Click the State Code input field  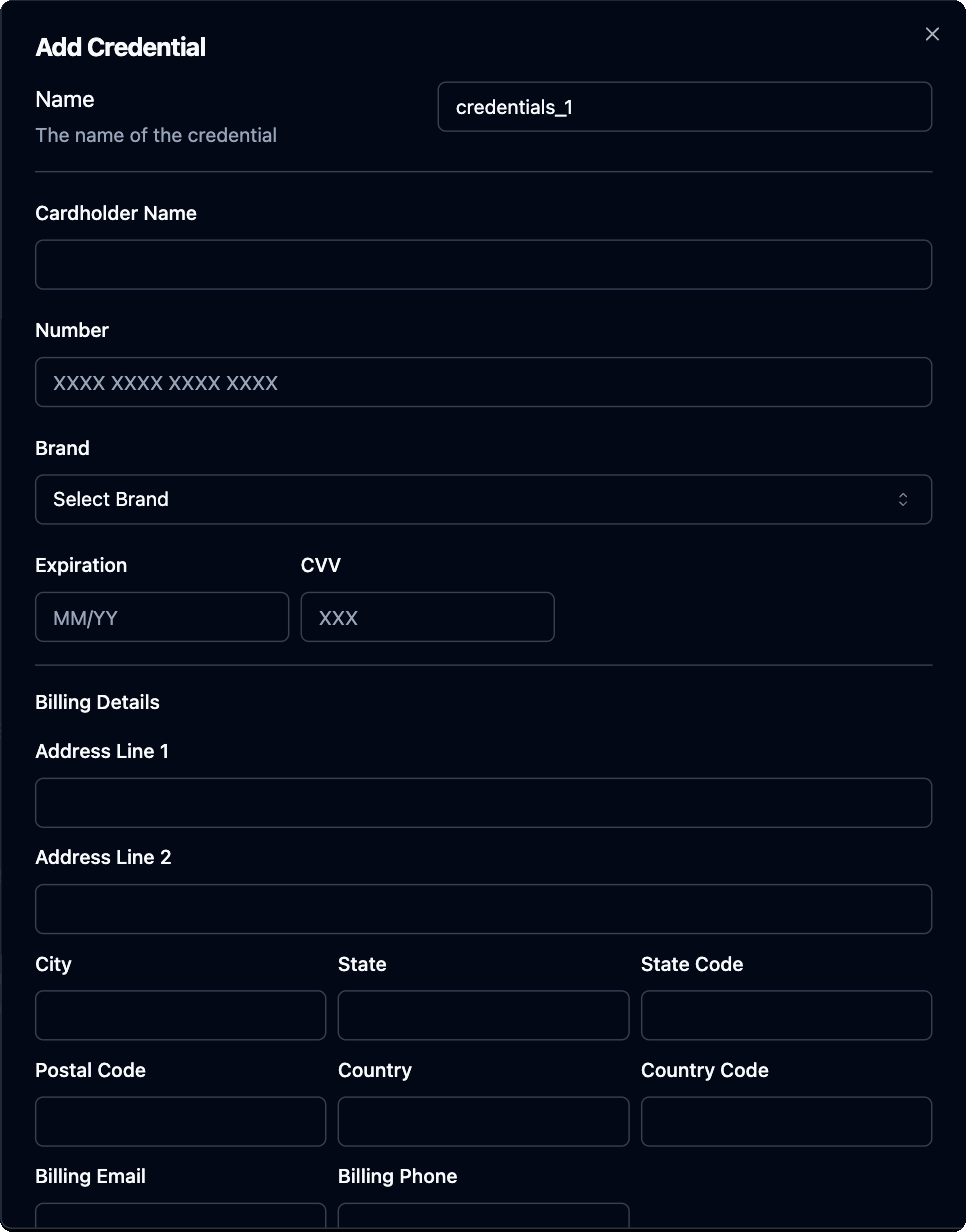point(787,1015)
